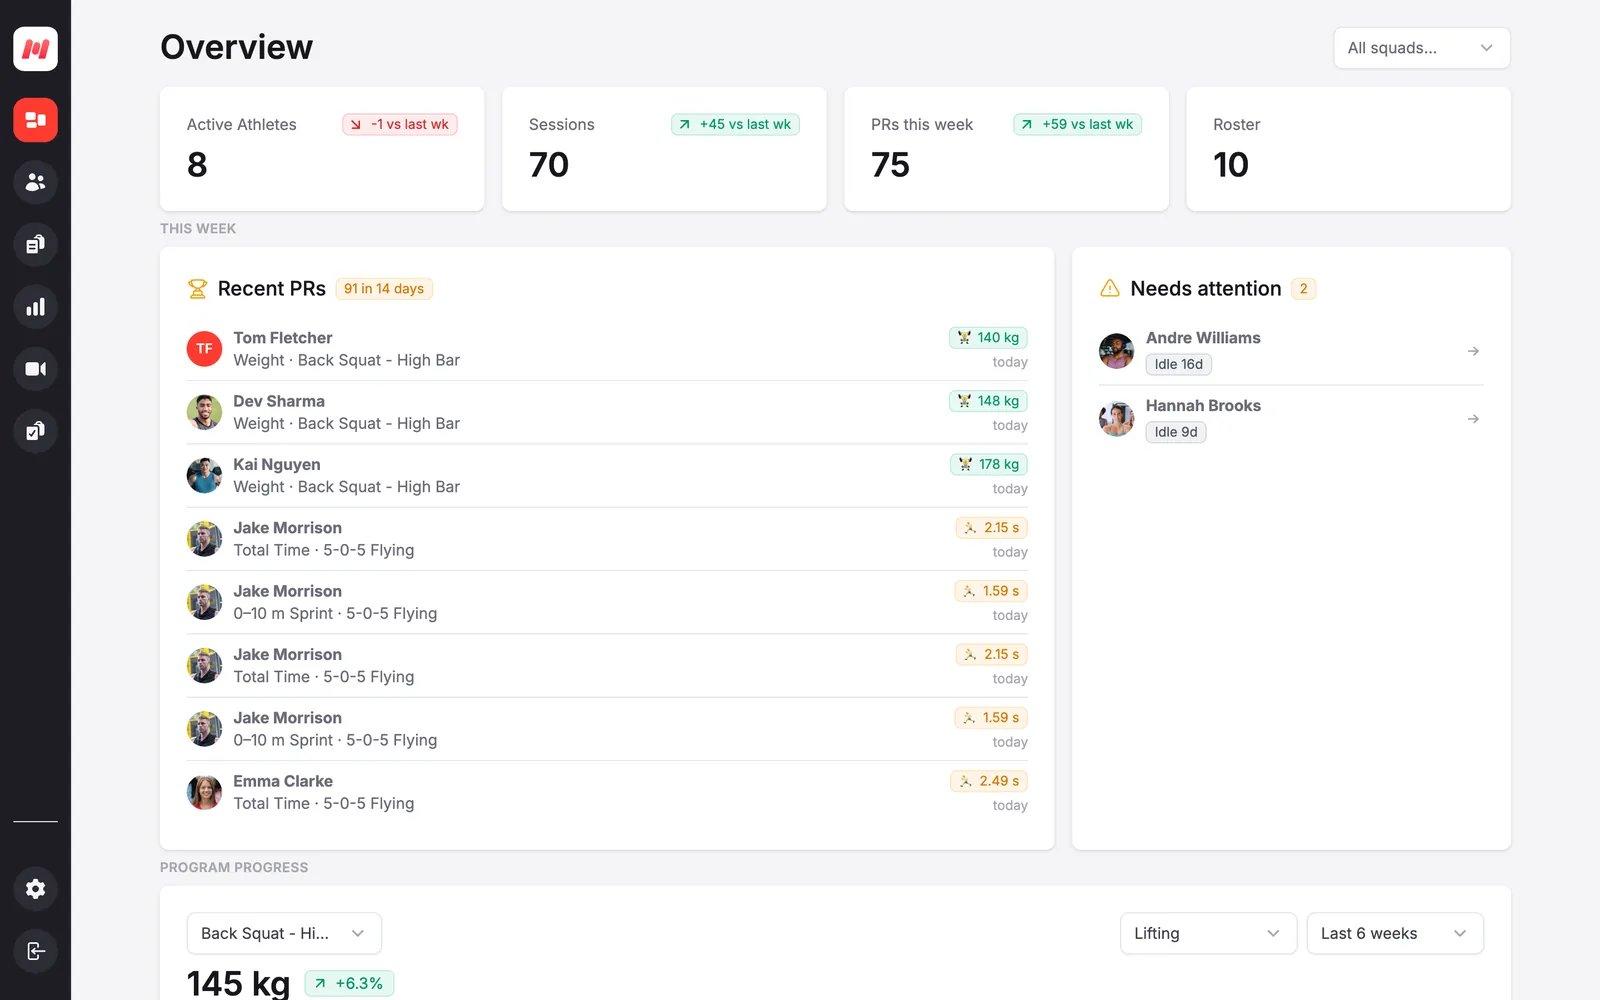Open Andre Williams attention entry
This screenshot has width=1600, height=1000.
[x=1291, y=351]
